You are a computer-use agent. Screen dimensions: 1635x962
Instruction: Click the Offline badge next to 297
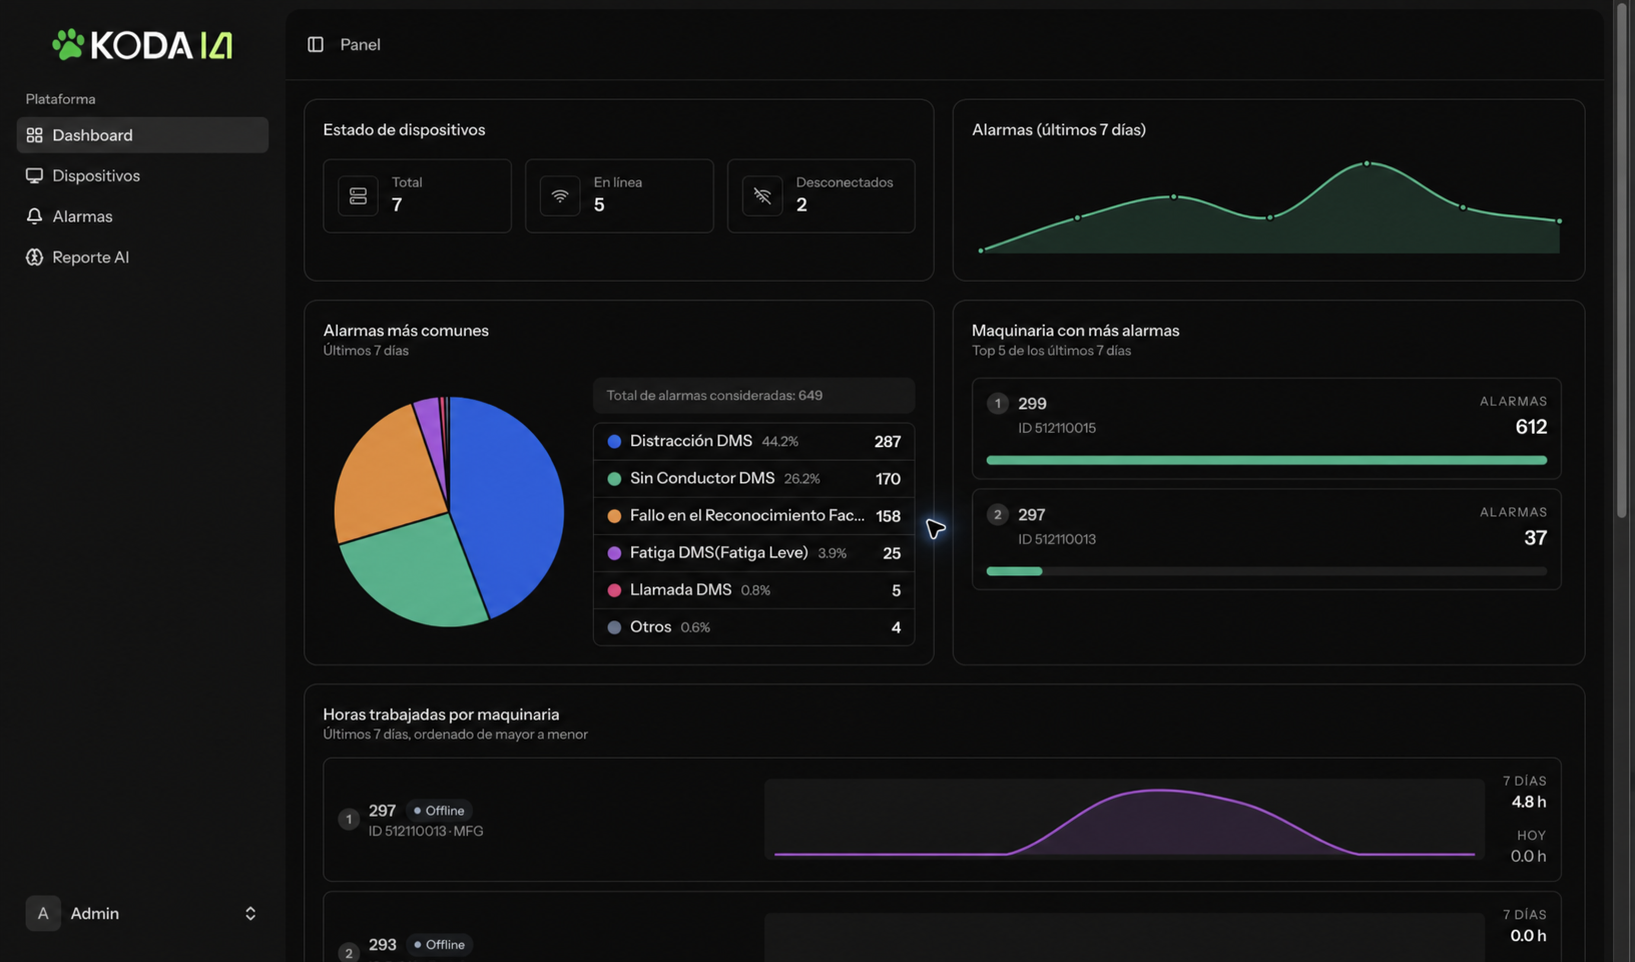439,811
